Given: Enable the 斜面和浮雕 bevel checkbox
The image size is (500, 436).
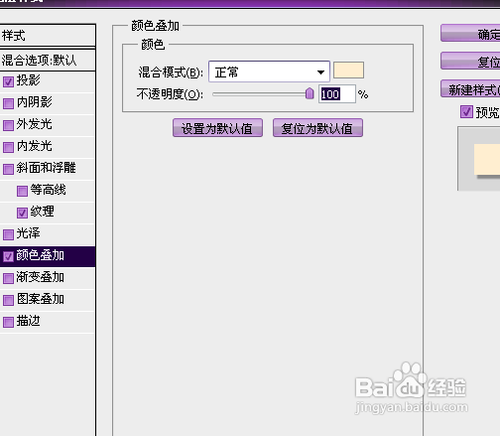Looking at the screenshot, I should coord(8,169).
